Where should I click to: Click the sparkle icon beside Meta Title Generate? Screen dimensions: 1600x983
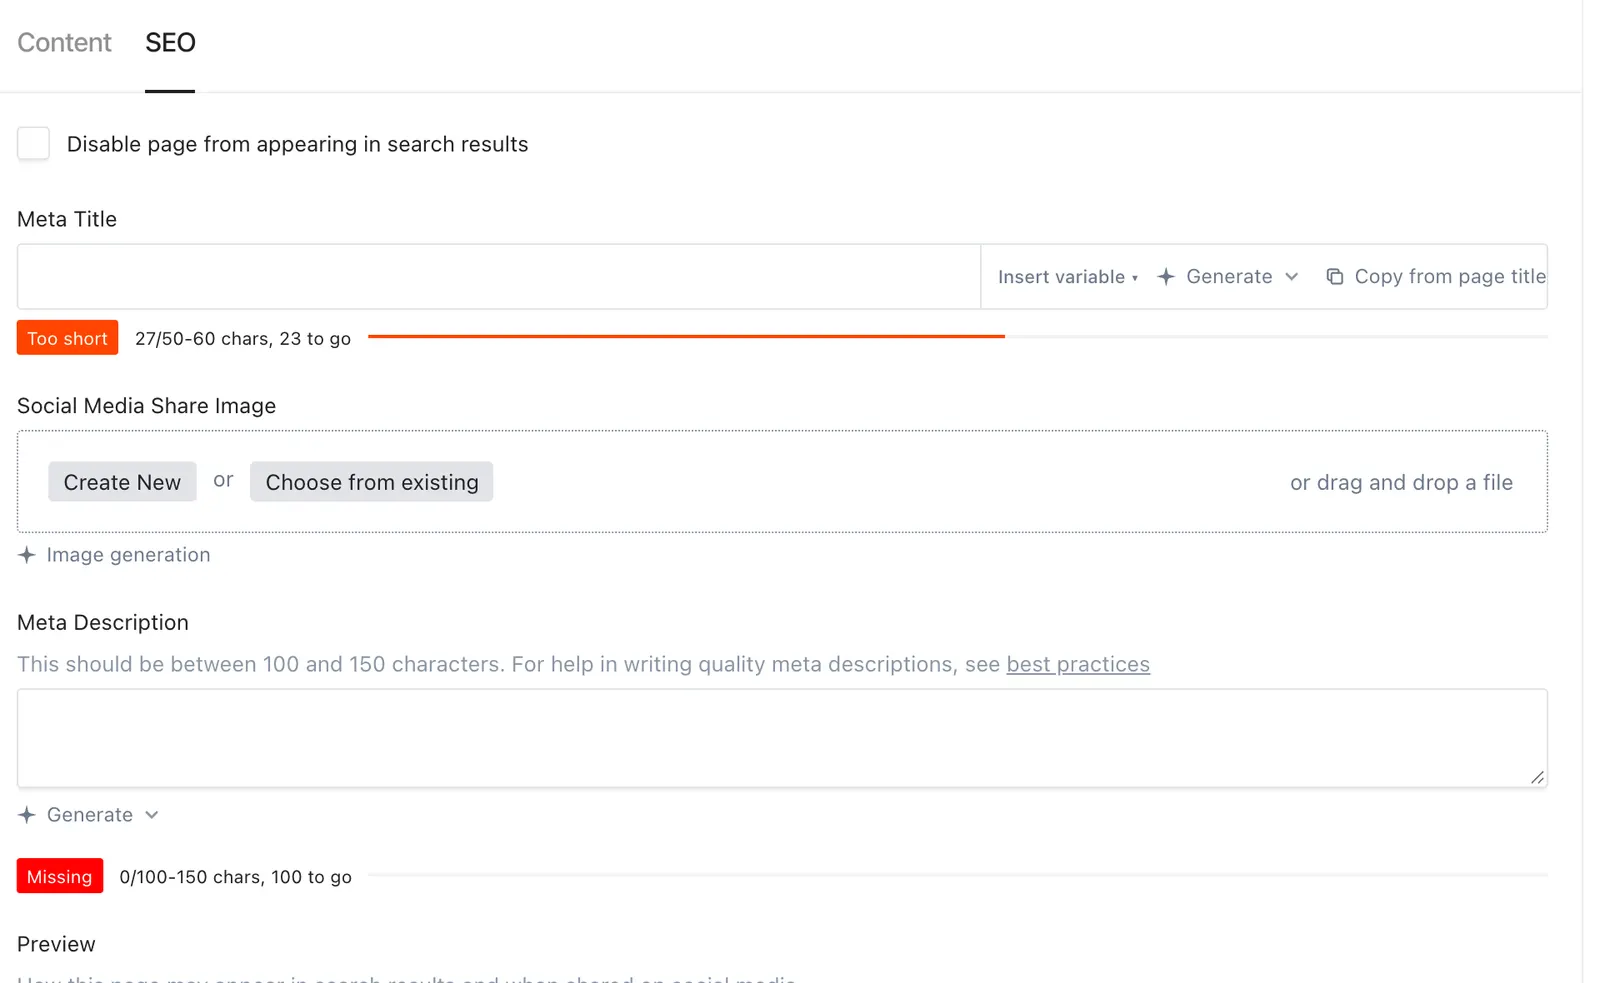(x=1165, y=277)
